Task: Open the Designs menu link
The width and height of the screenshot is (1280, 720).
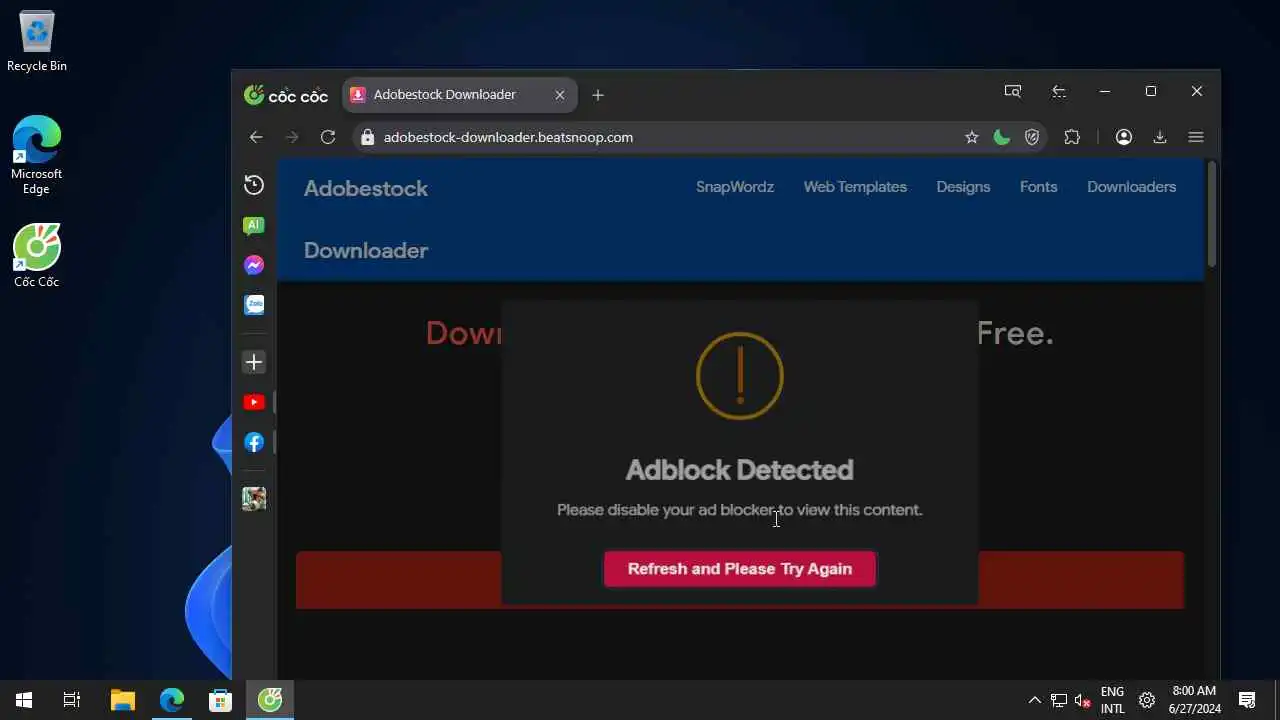Action: pyautogui.click(x=963, y=187)
